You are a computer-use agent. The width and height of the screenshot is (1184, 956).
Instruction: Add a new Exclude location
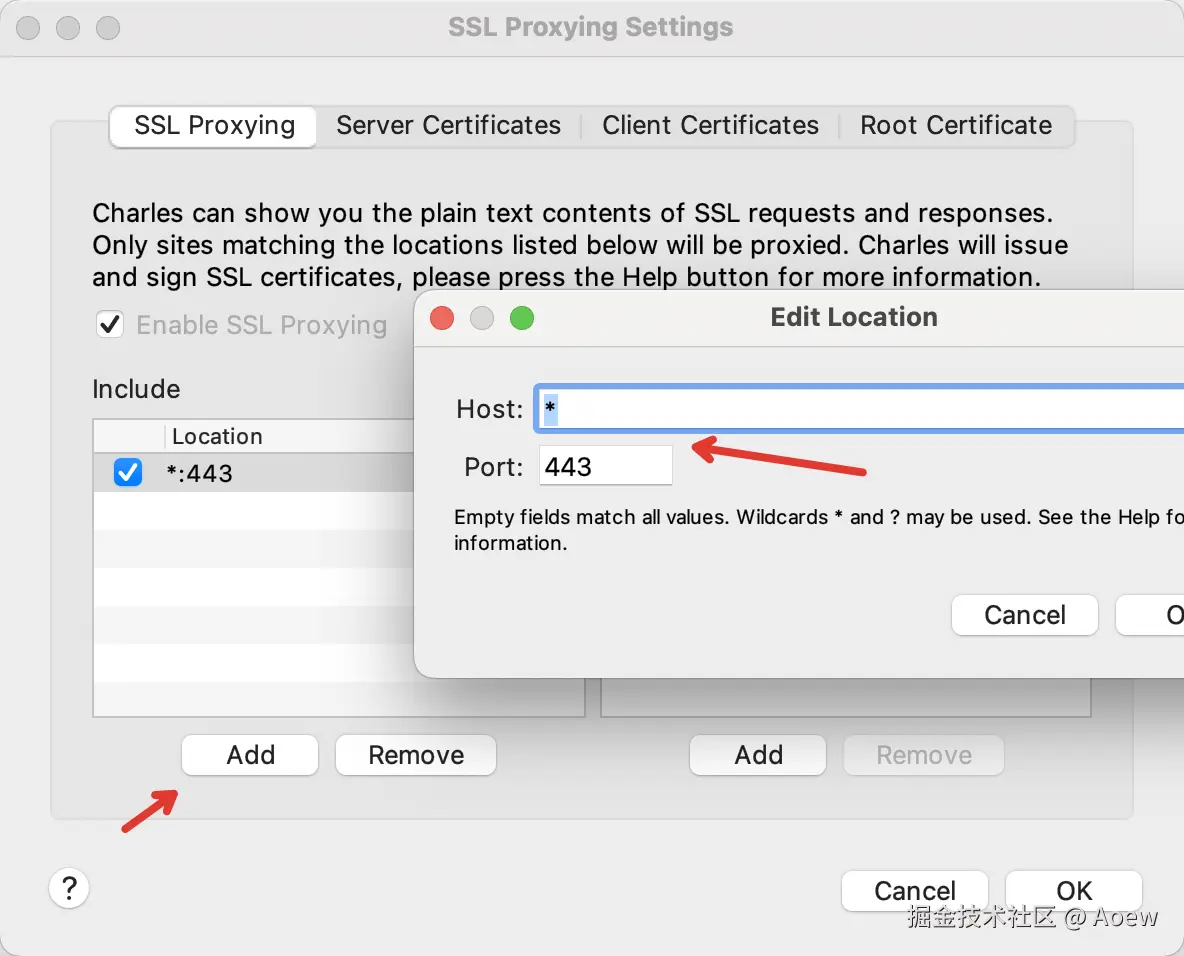[x=758, y=755]
